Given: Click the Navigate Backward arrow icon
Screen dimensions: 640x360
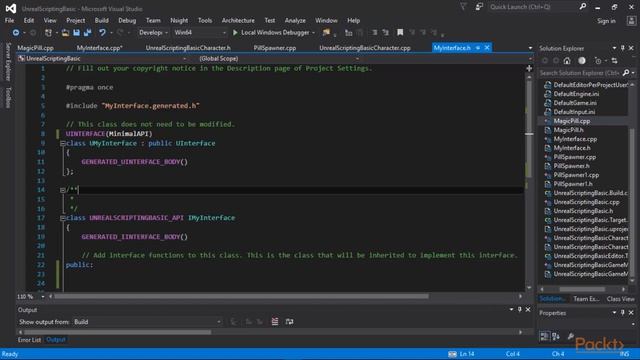Looking at the screenshot, I should tap(16, 32).
